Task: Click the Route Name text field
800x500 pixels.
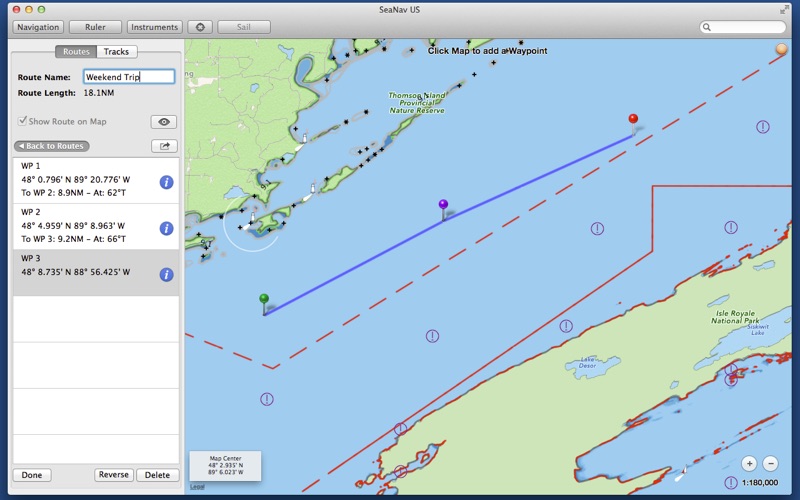Action: [129, 76]
